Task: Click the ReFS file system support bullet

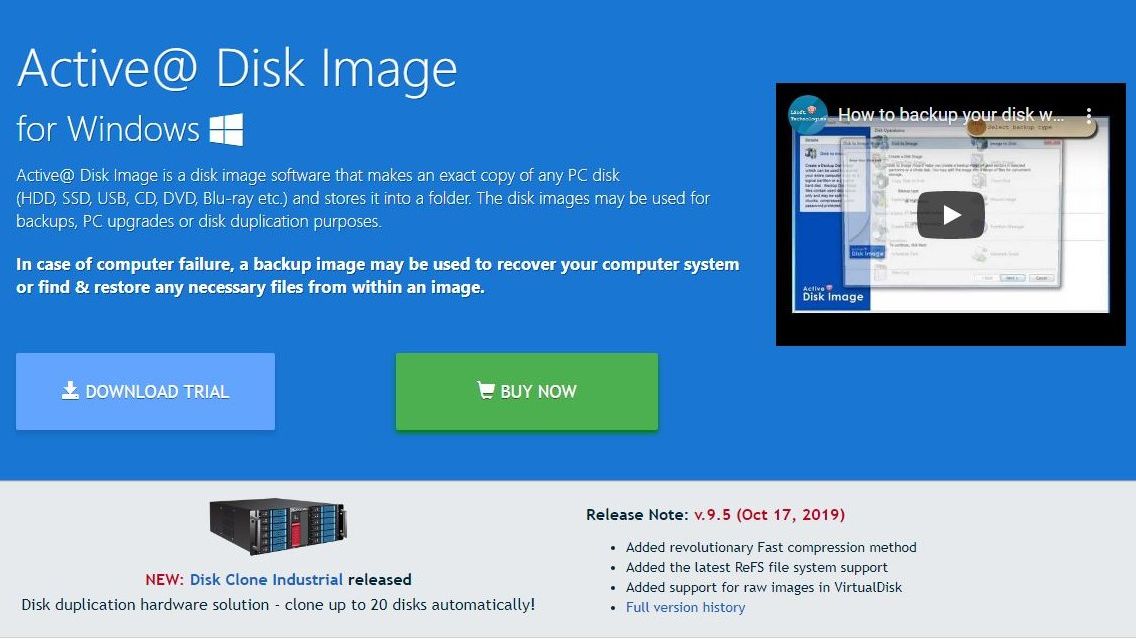Action: pos(756,567)
